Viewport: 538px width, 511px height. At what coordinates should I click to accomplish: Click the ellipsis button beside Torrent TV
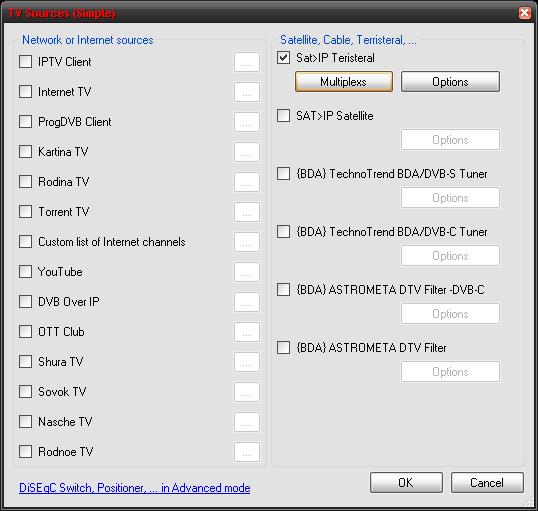[x=247, y=212]
